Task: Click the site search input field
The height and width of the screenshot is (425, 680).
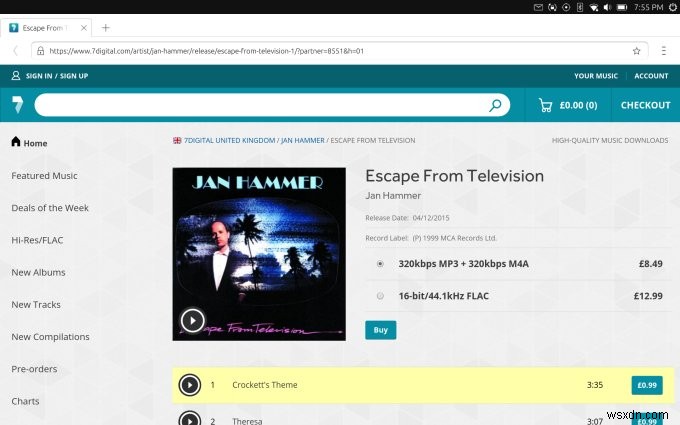Action: point(260,105)
